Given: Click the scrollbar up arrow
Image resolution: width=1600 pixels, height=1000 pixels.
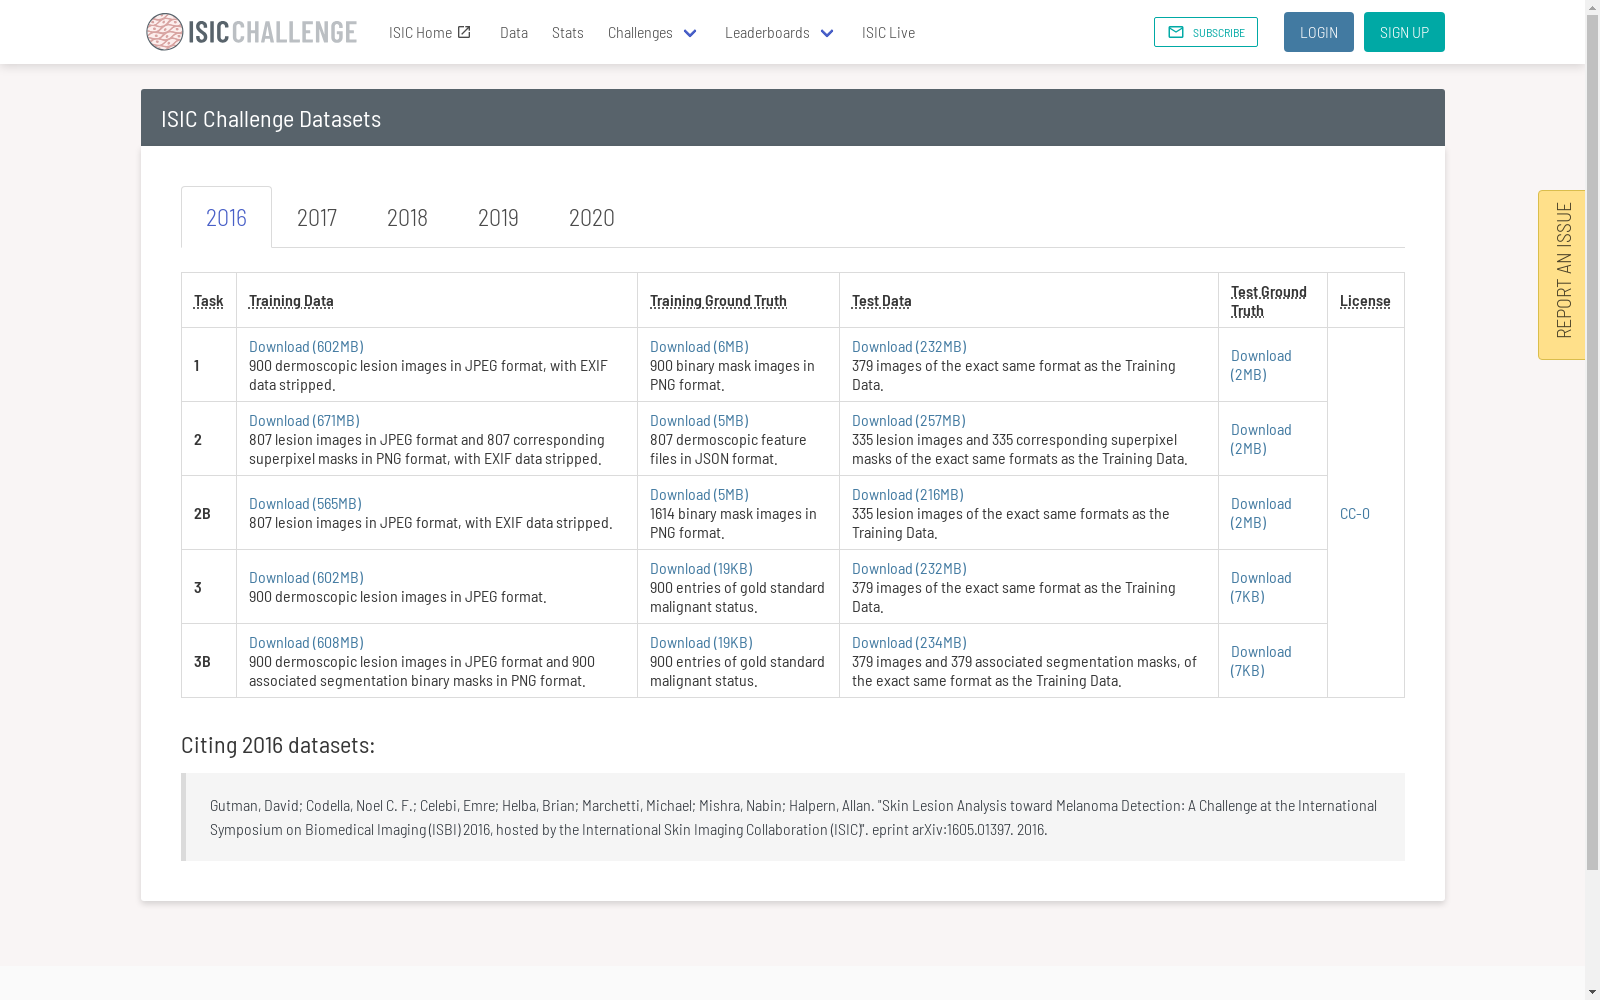Looking at the screenshot, I should 1592,7.
